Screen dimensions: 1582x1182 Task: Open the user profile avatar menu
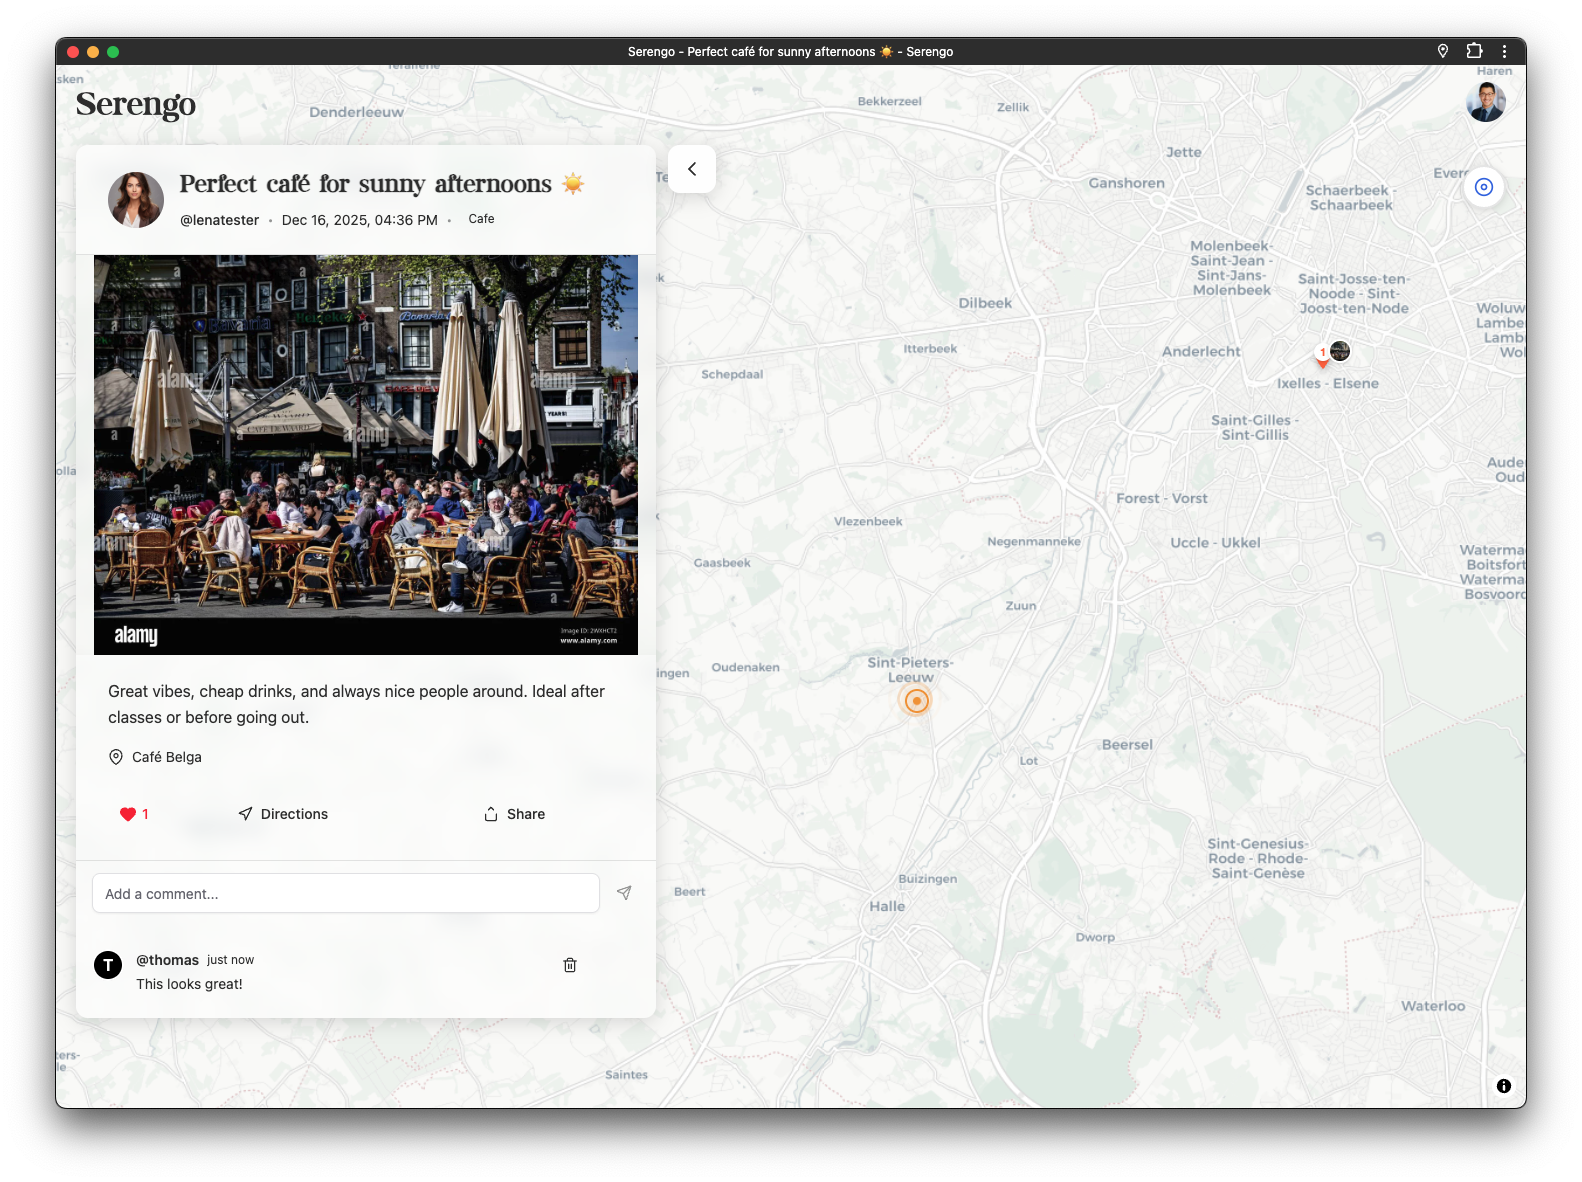1485,102
